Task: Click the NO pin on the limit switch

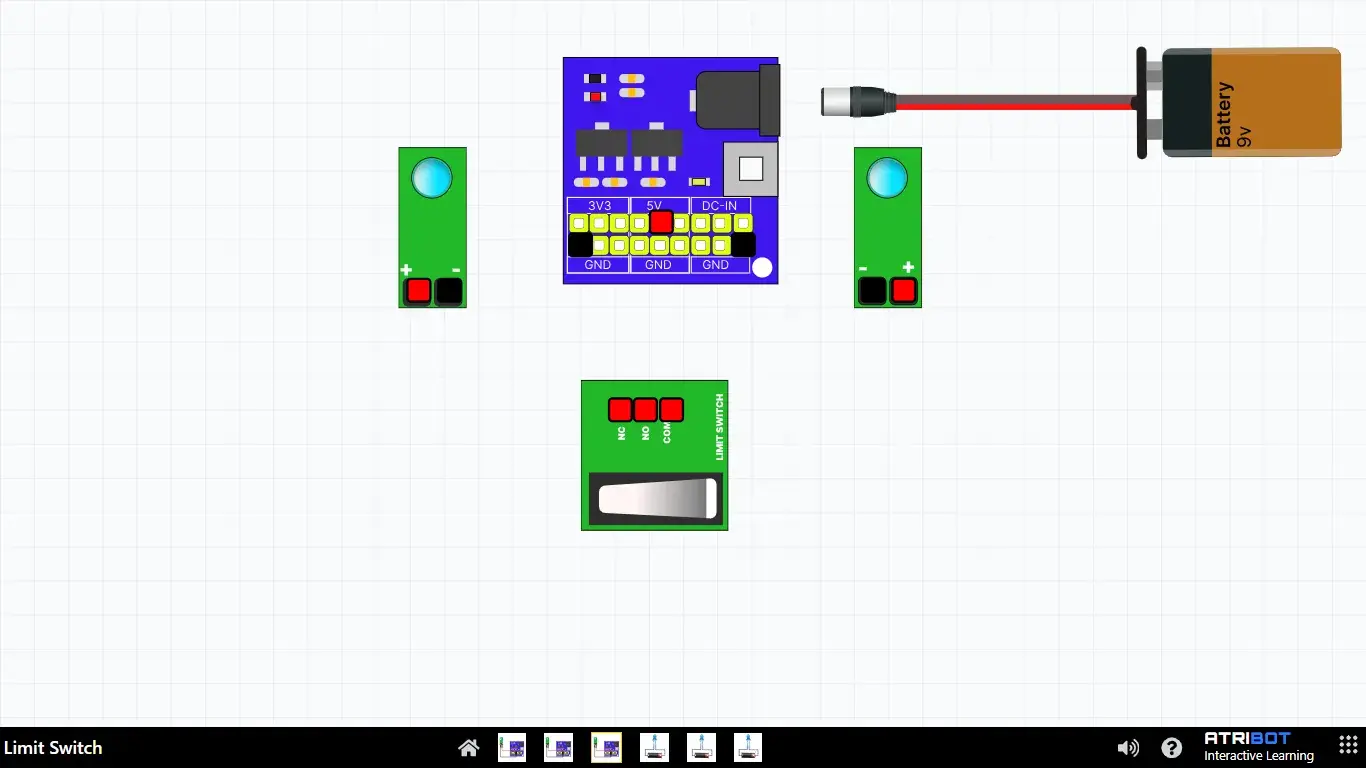Action: (x=645, y=410)
